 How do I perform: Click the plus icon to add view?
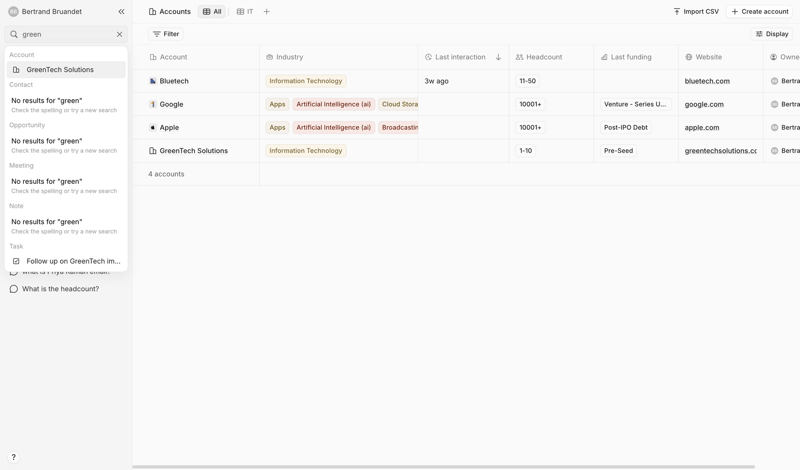tap(267, 12)
